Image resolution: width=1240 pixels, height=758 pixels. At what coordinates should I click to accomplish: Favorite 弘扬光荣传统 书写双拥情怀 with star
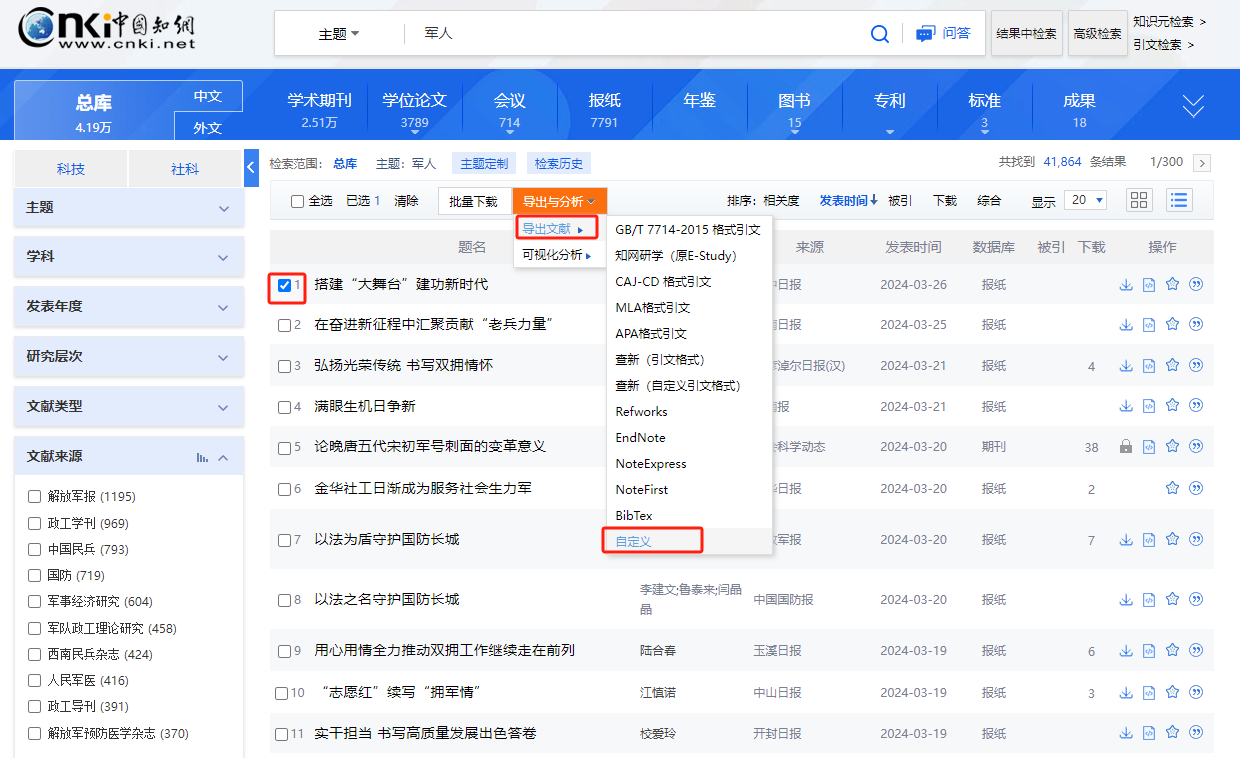(1172, 365)
